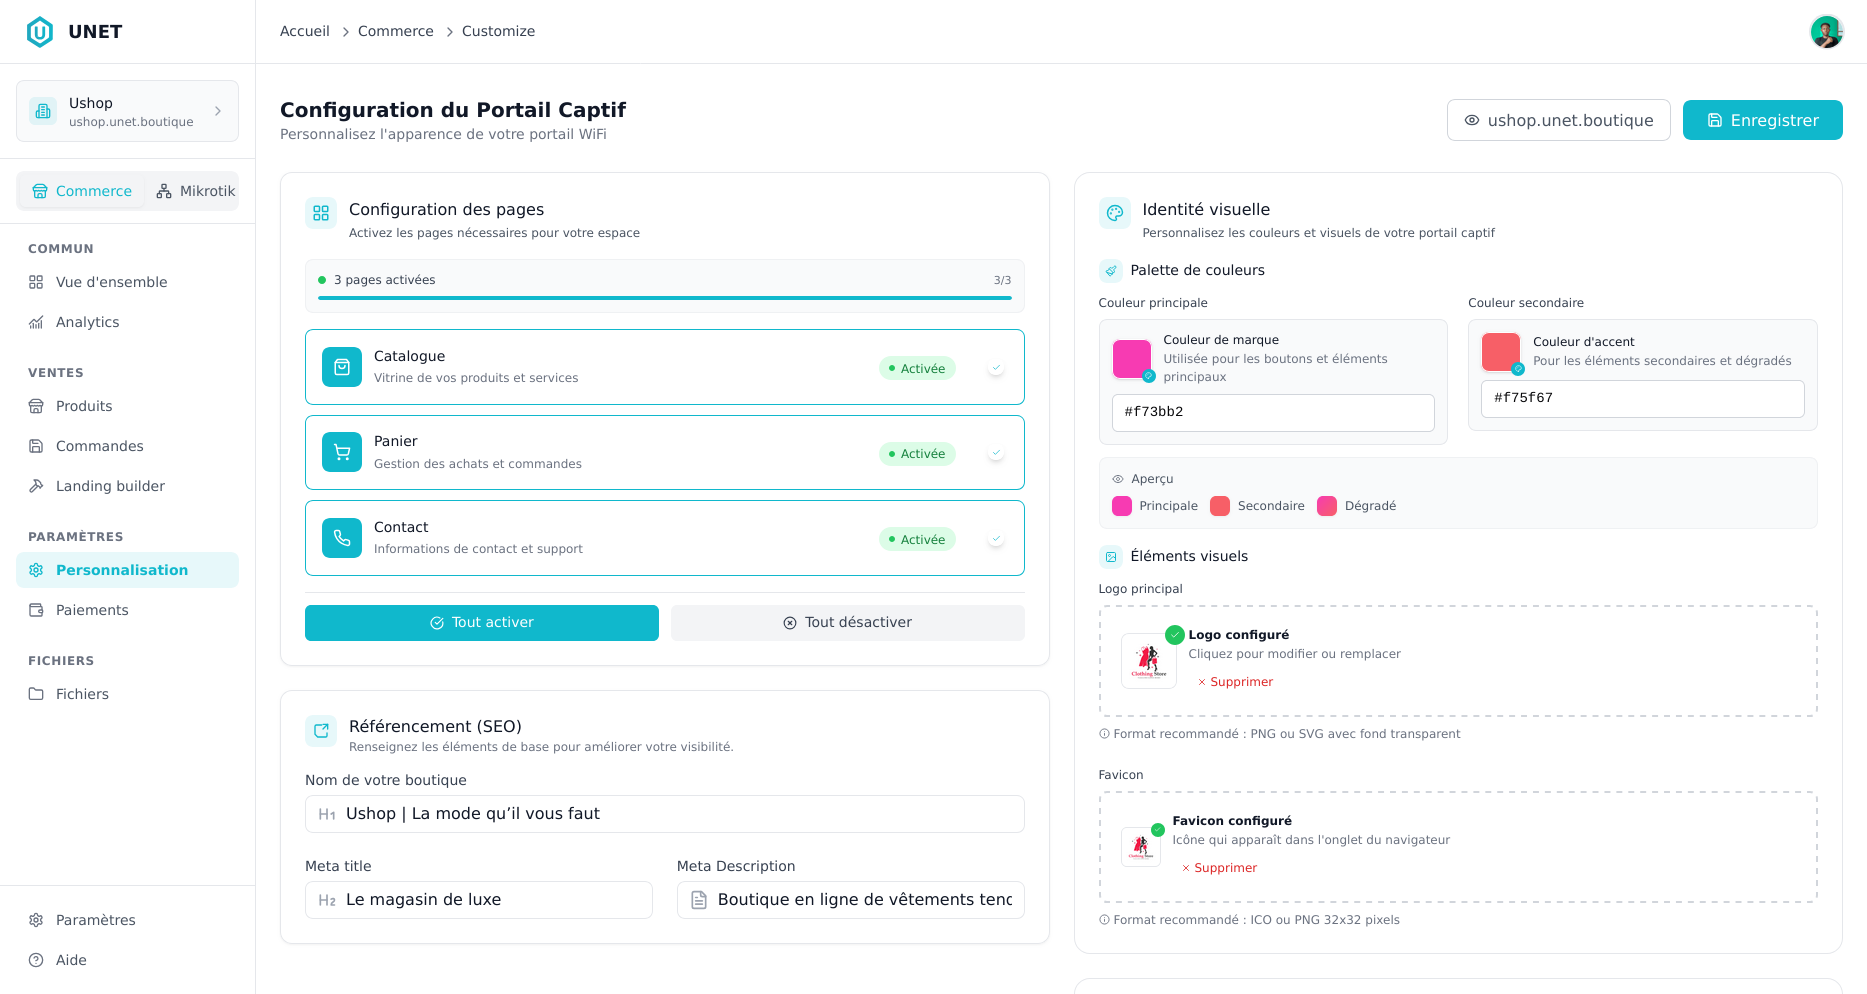This screenshot has height=994, width=1867.
Task: Select the Commerce tab
Action: coord(81,190)
